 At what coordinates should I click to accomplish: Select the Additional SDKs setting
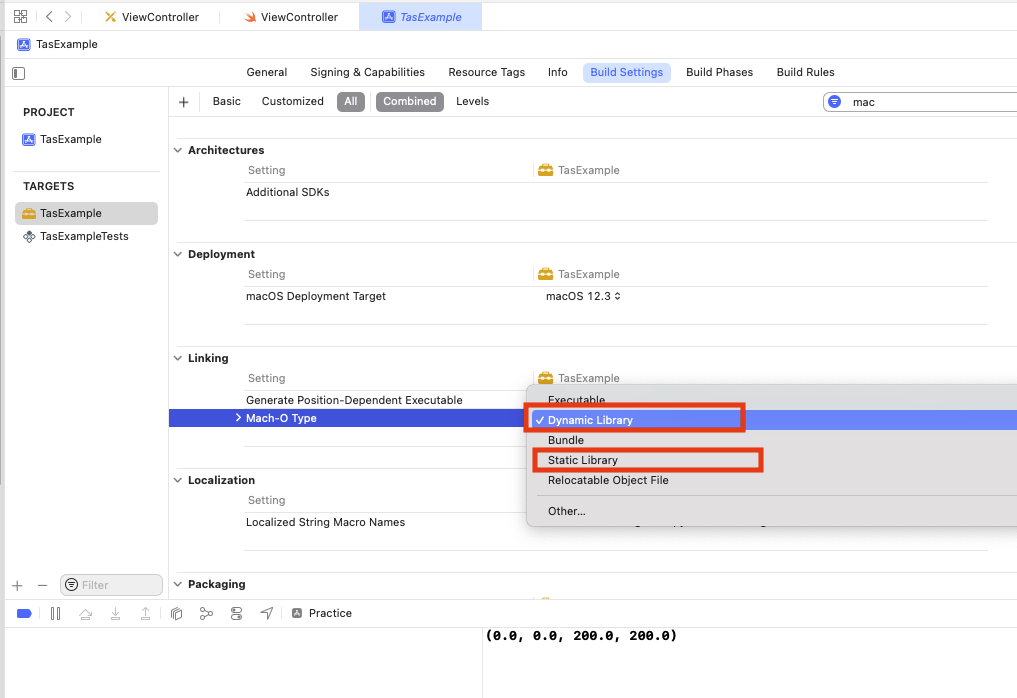coord(287,193)
